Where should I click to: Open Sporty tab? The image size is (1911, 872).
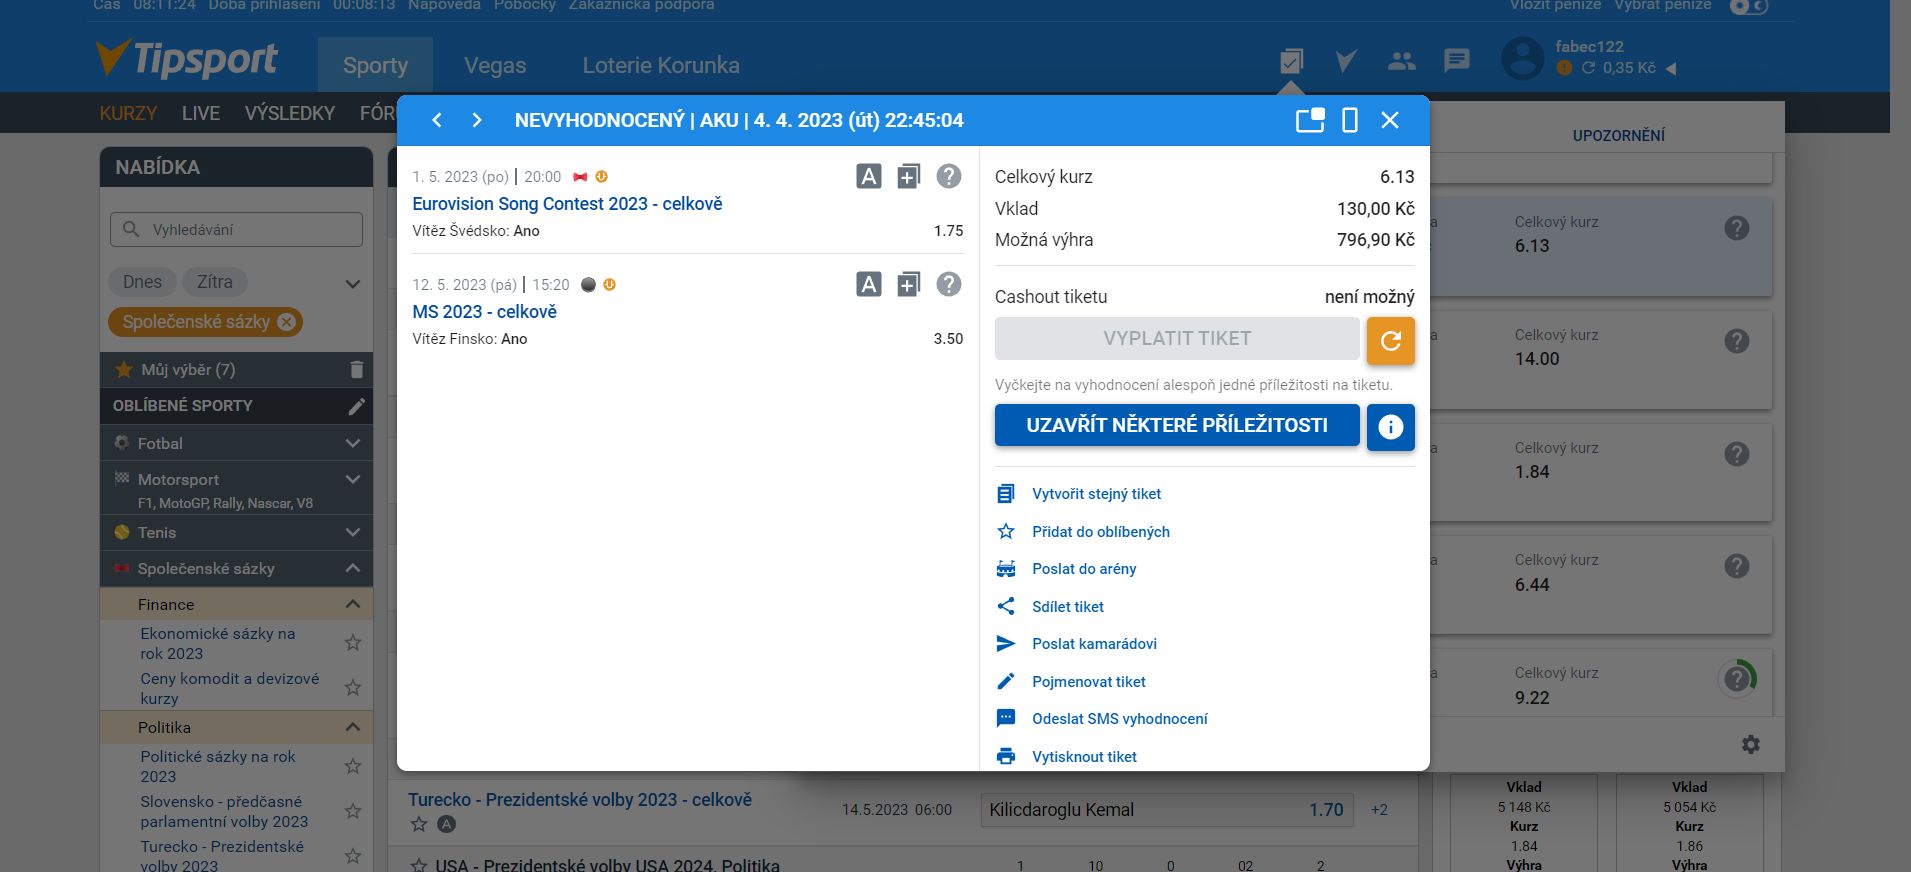click(x=375, y=65)
